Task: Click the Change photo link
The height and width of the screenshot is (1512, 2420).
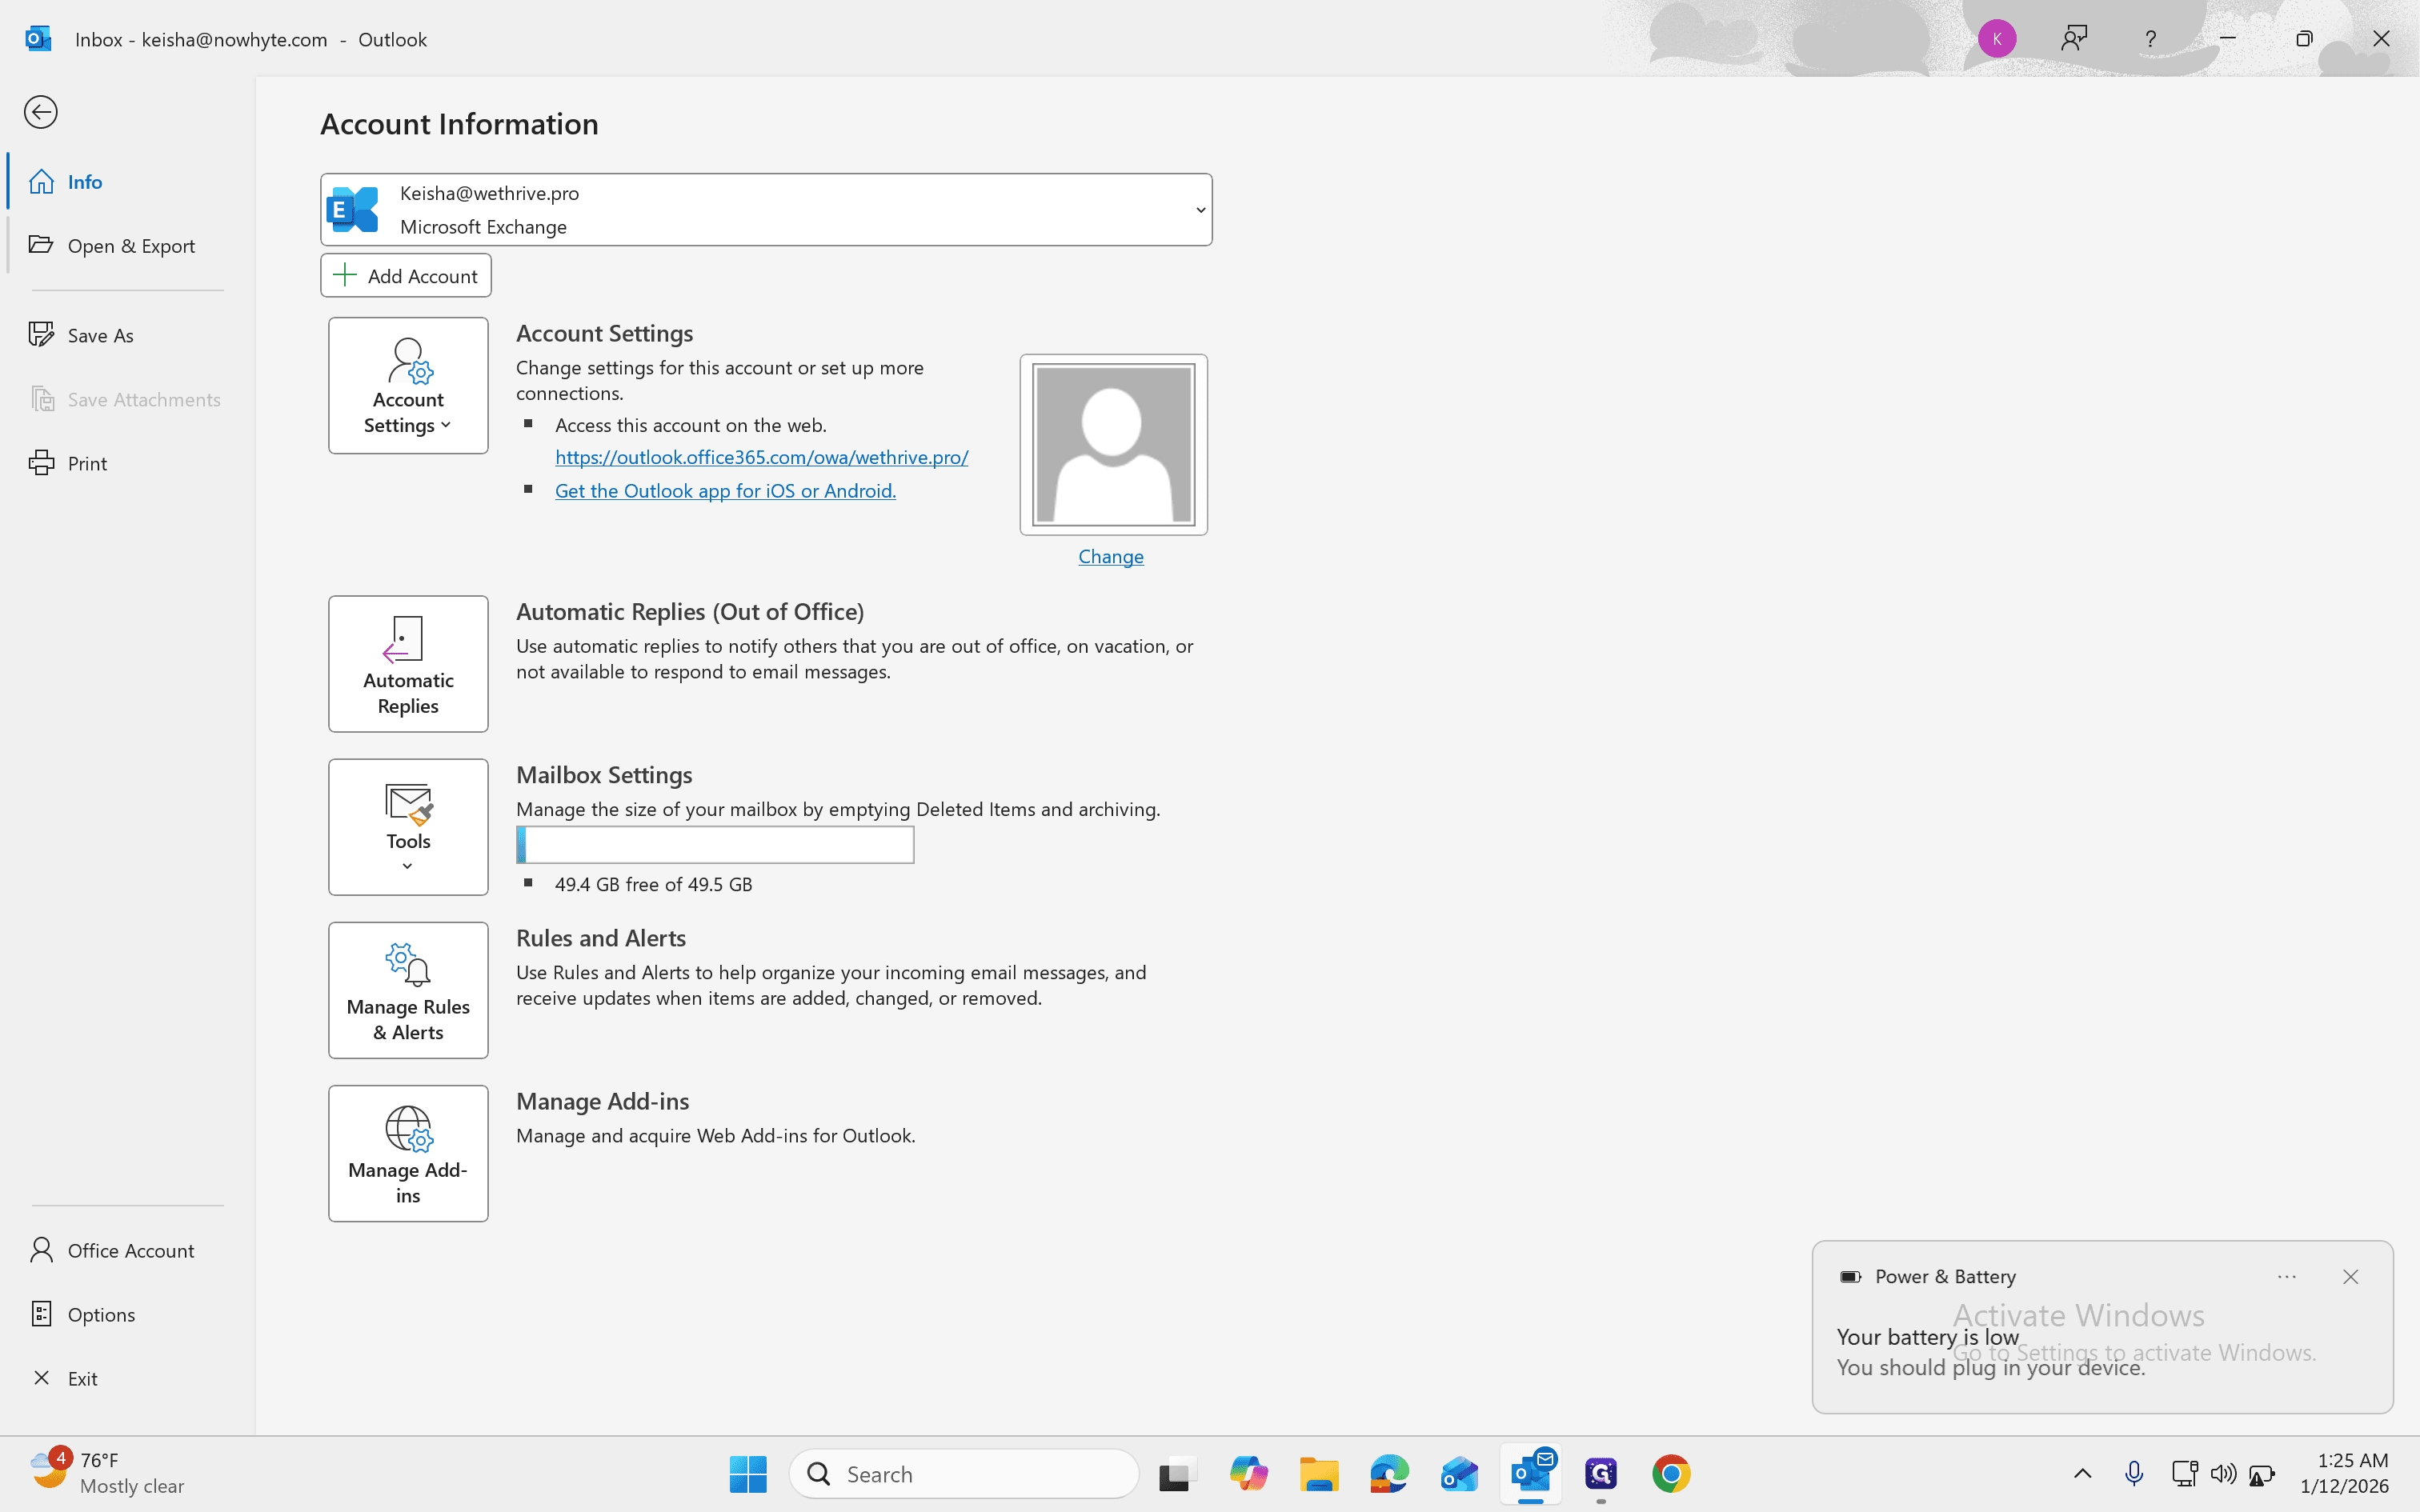Action: 1111,556
